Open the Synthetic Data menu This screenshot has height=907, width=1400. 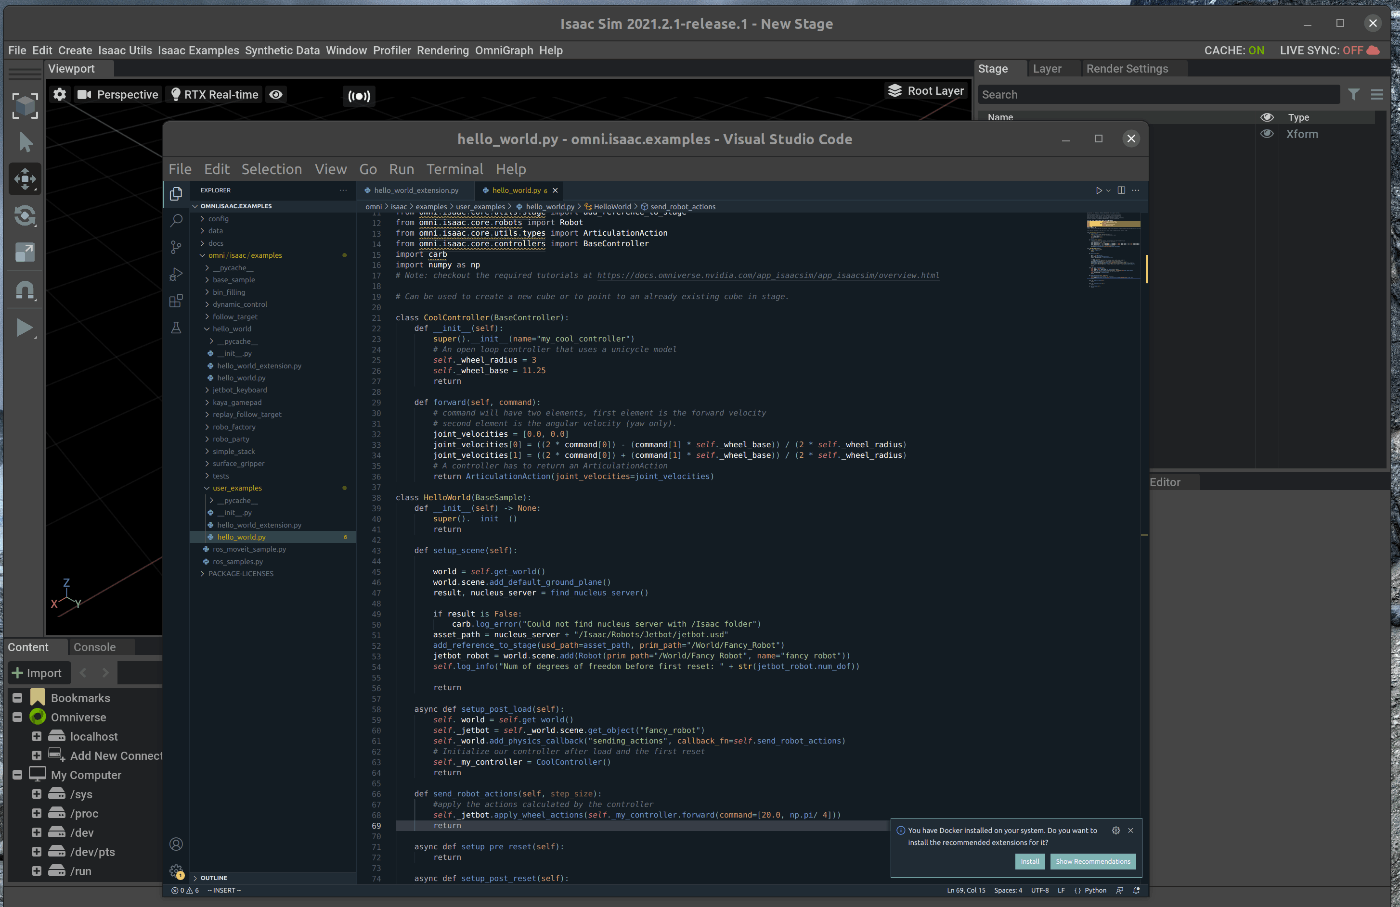[282, 50]
